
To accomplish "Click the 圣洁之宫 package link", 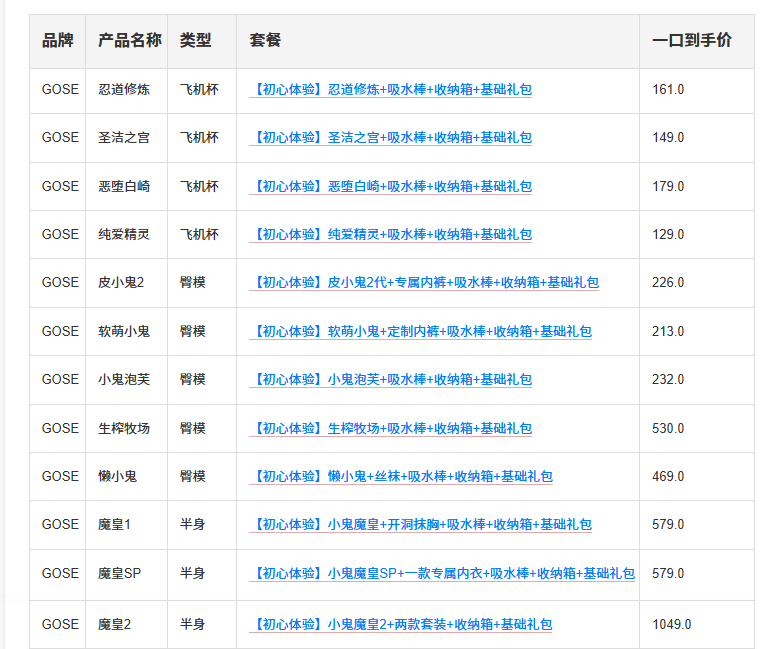I will point(391,137).
